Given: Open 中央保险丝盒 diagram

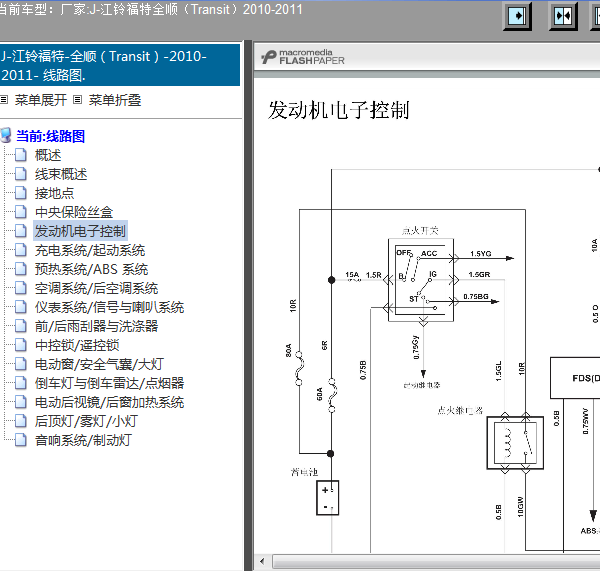Looking at the screenshot, I should tap(74, 212).
